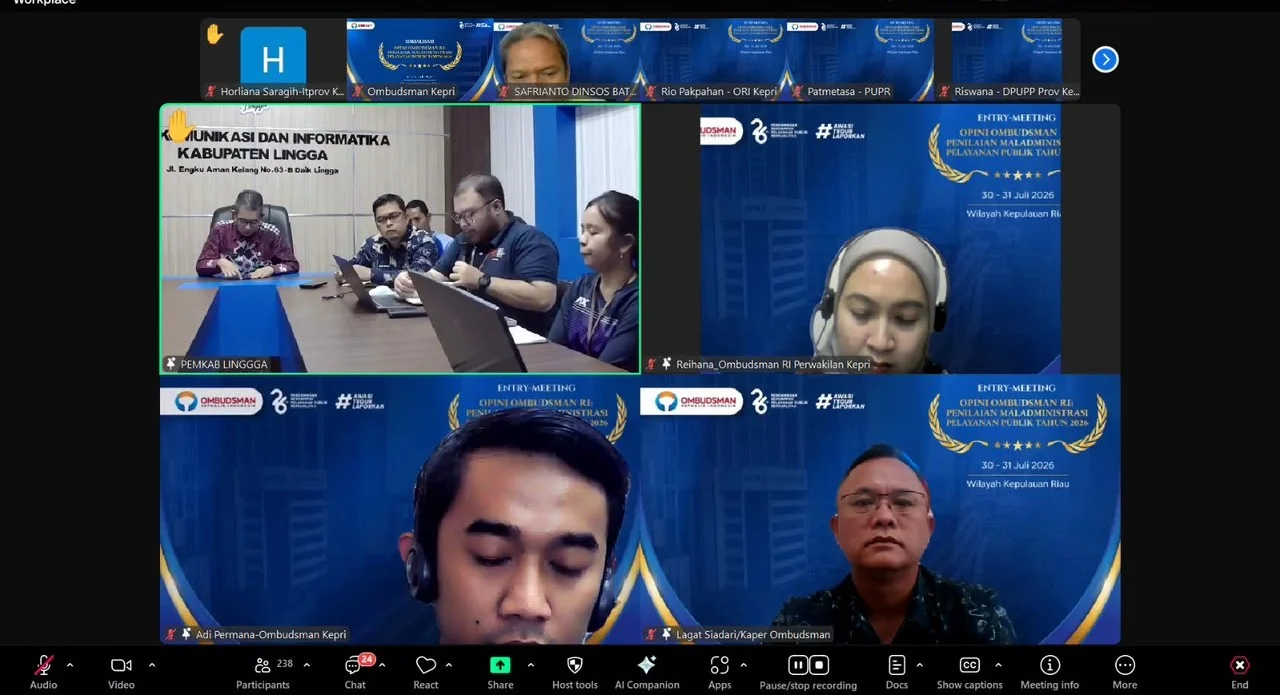Open the Chat panel
Viewport: 1280px width, 695px height.
[355, 671]
